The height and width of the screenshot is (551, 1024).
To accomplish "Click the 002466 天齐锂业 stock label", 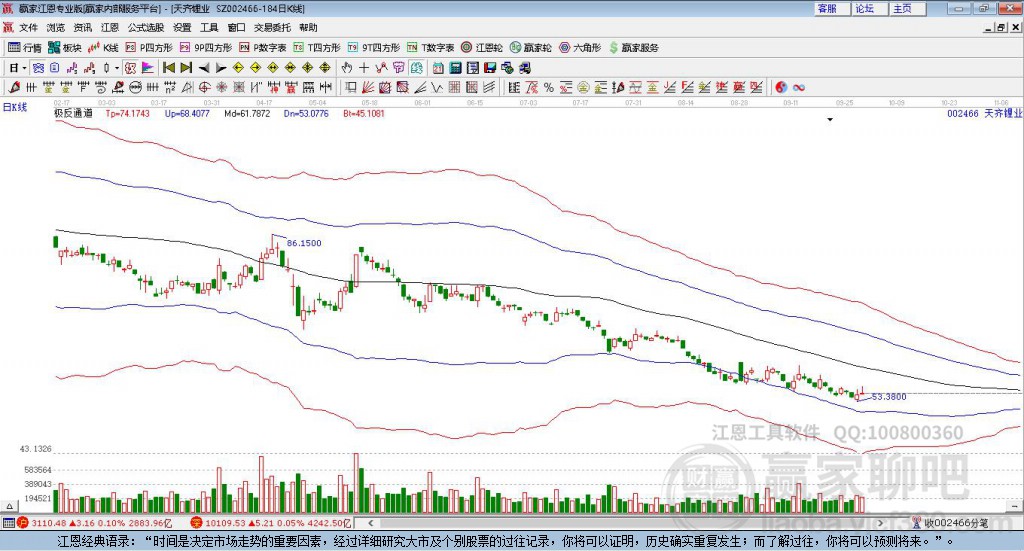I will pos(984,114).
